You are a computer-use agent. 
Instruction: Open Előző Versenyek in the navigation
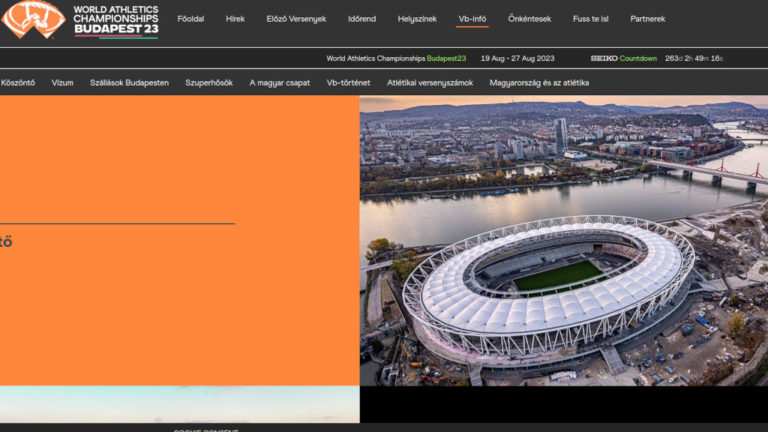point(296,19)
